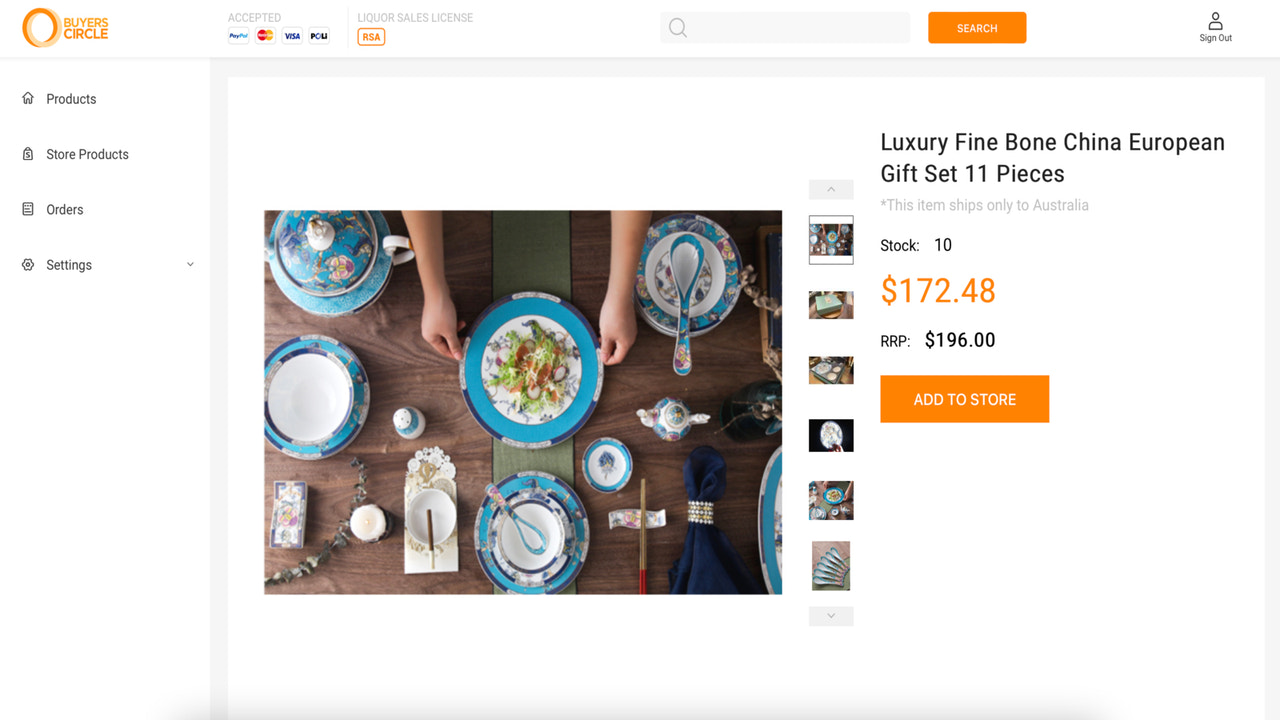The width and height of the screenshot is (1280, 720).
Task: Click the ADD TO STORE button
Action: pyautogui.click(x=964, y=399)
